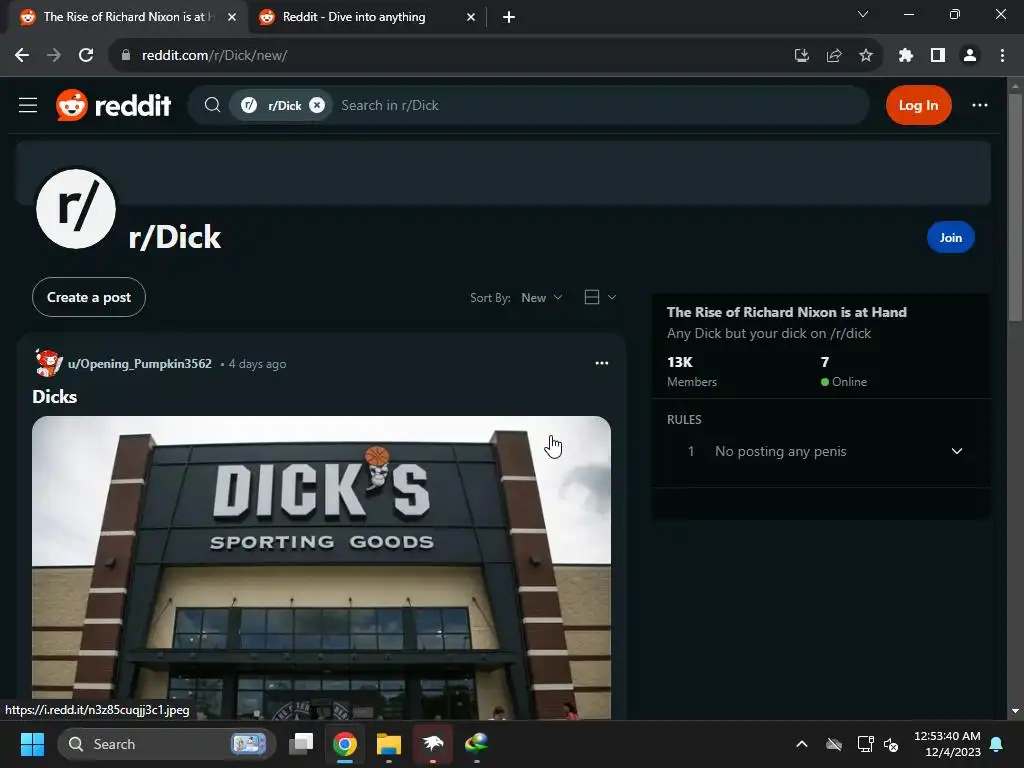1024x768 pixels.
Task: Click the Chrome taskbar icon
Action: point(345,743)
